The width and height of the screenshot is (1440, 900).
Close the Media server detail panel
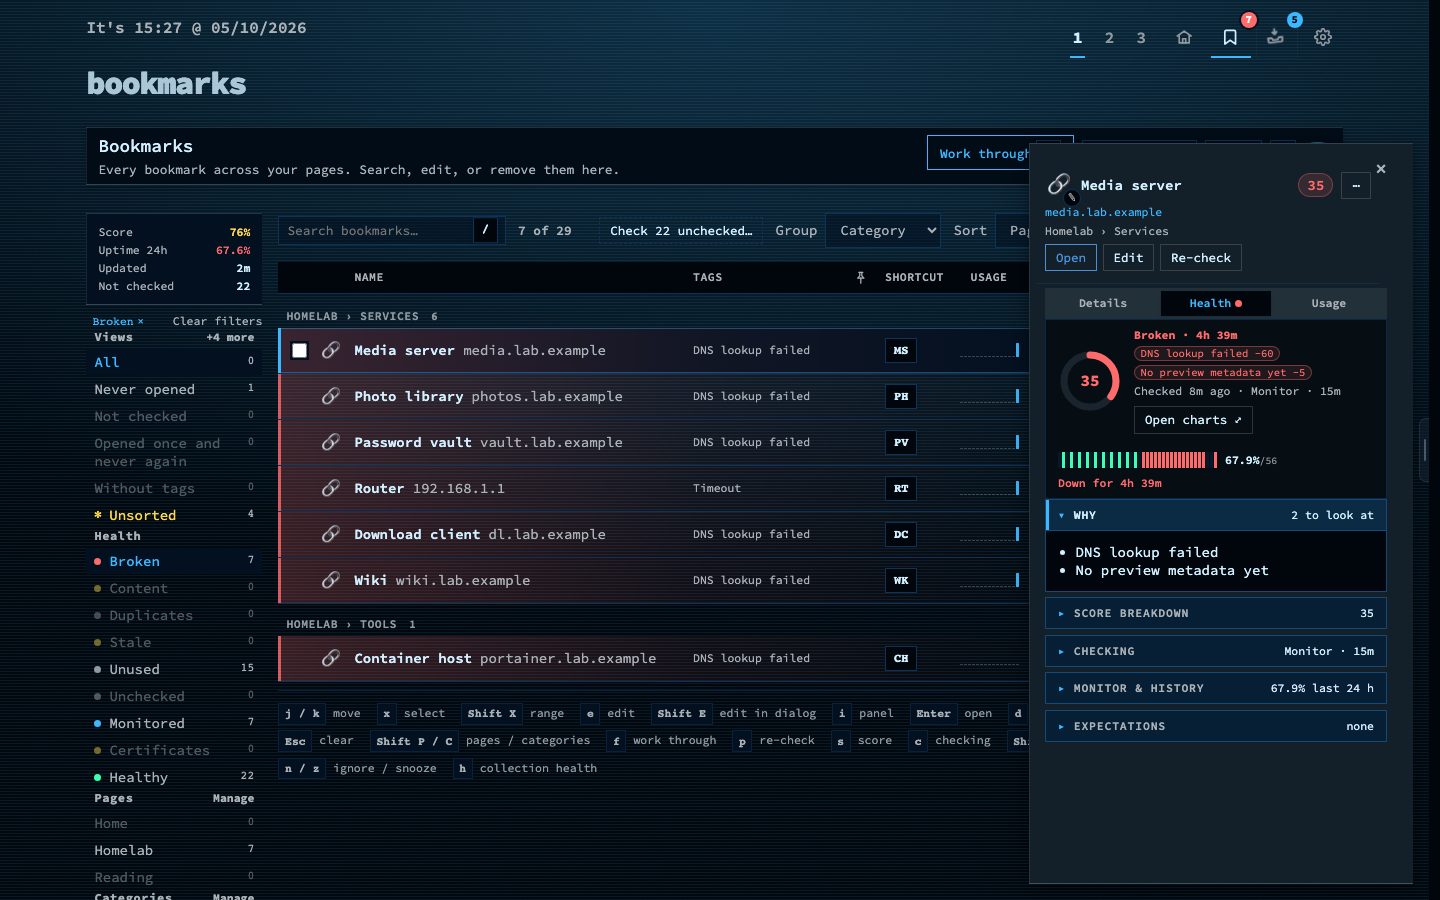[x=1381, y=169]
